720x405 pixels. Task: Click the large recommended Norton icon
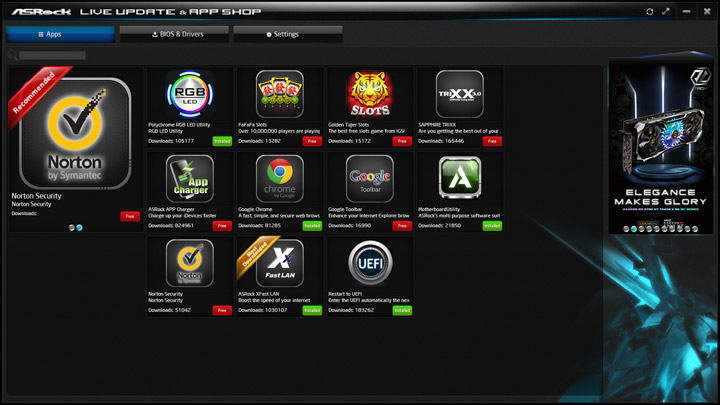(x=75, y=133)
